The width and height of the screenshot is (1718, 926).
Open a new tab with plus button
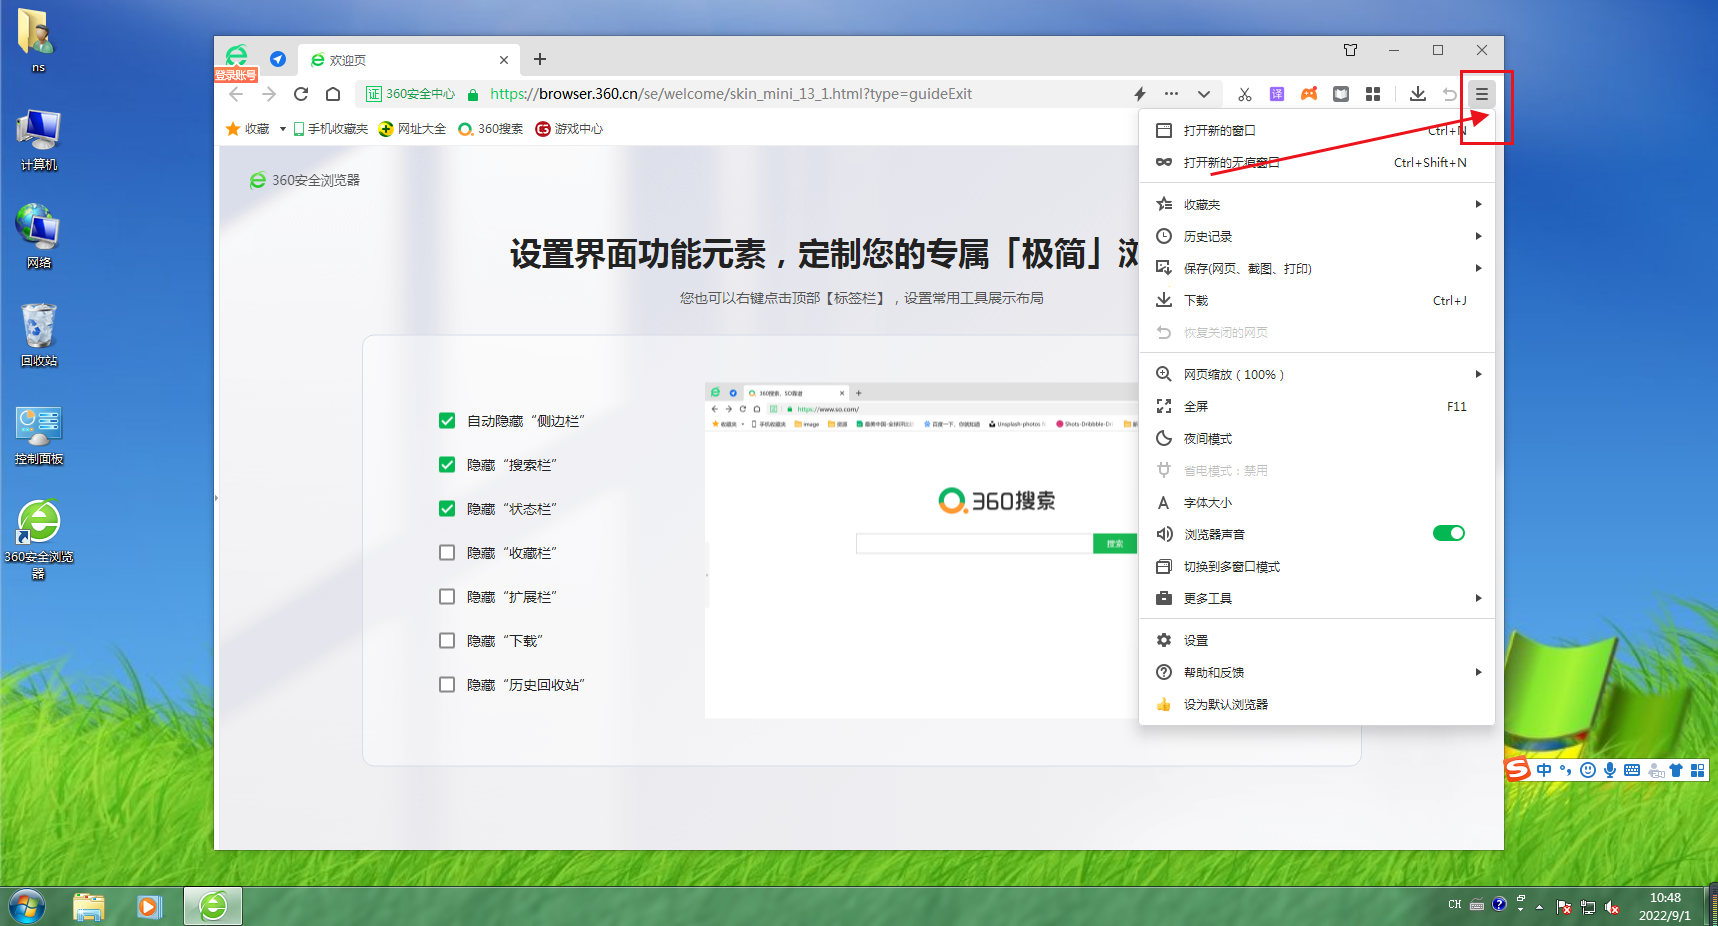540,59
